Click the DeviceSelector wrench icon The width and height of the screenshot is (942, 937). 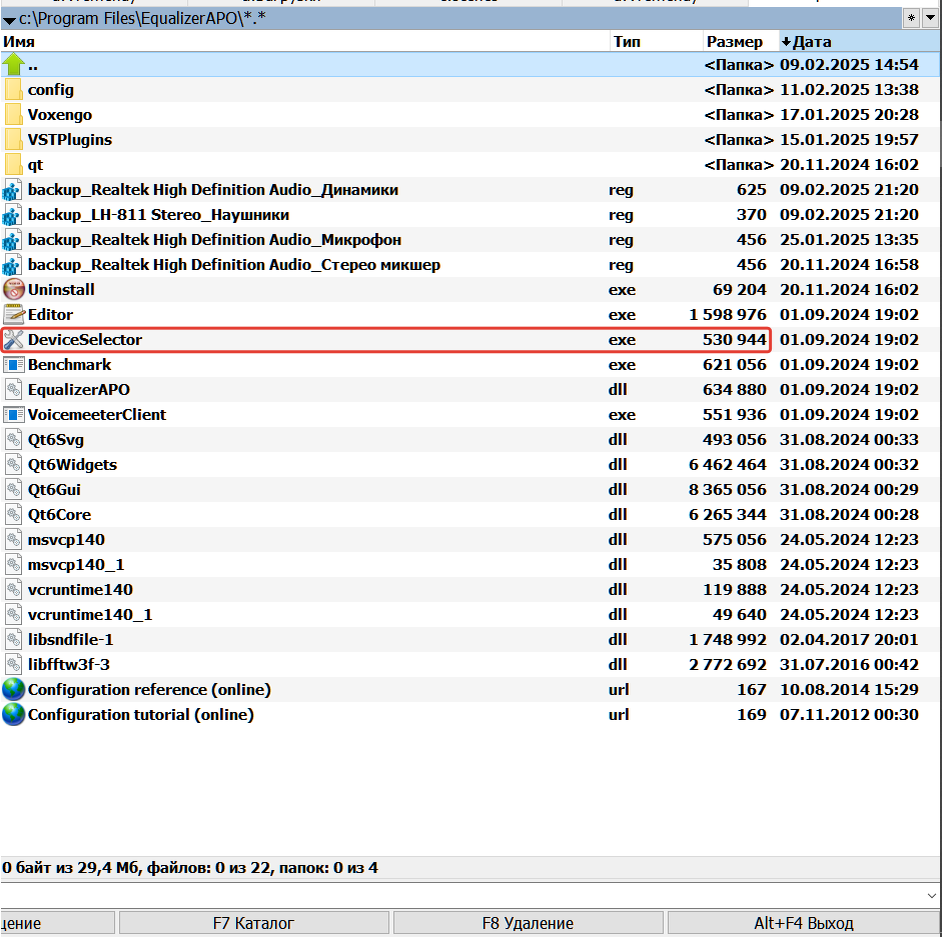tap(13, 340)
